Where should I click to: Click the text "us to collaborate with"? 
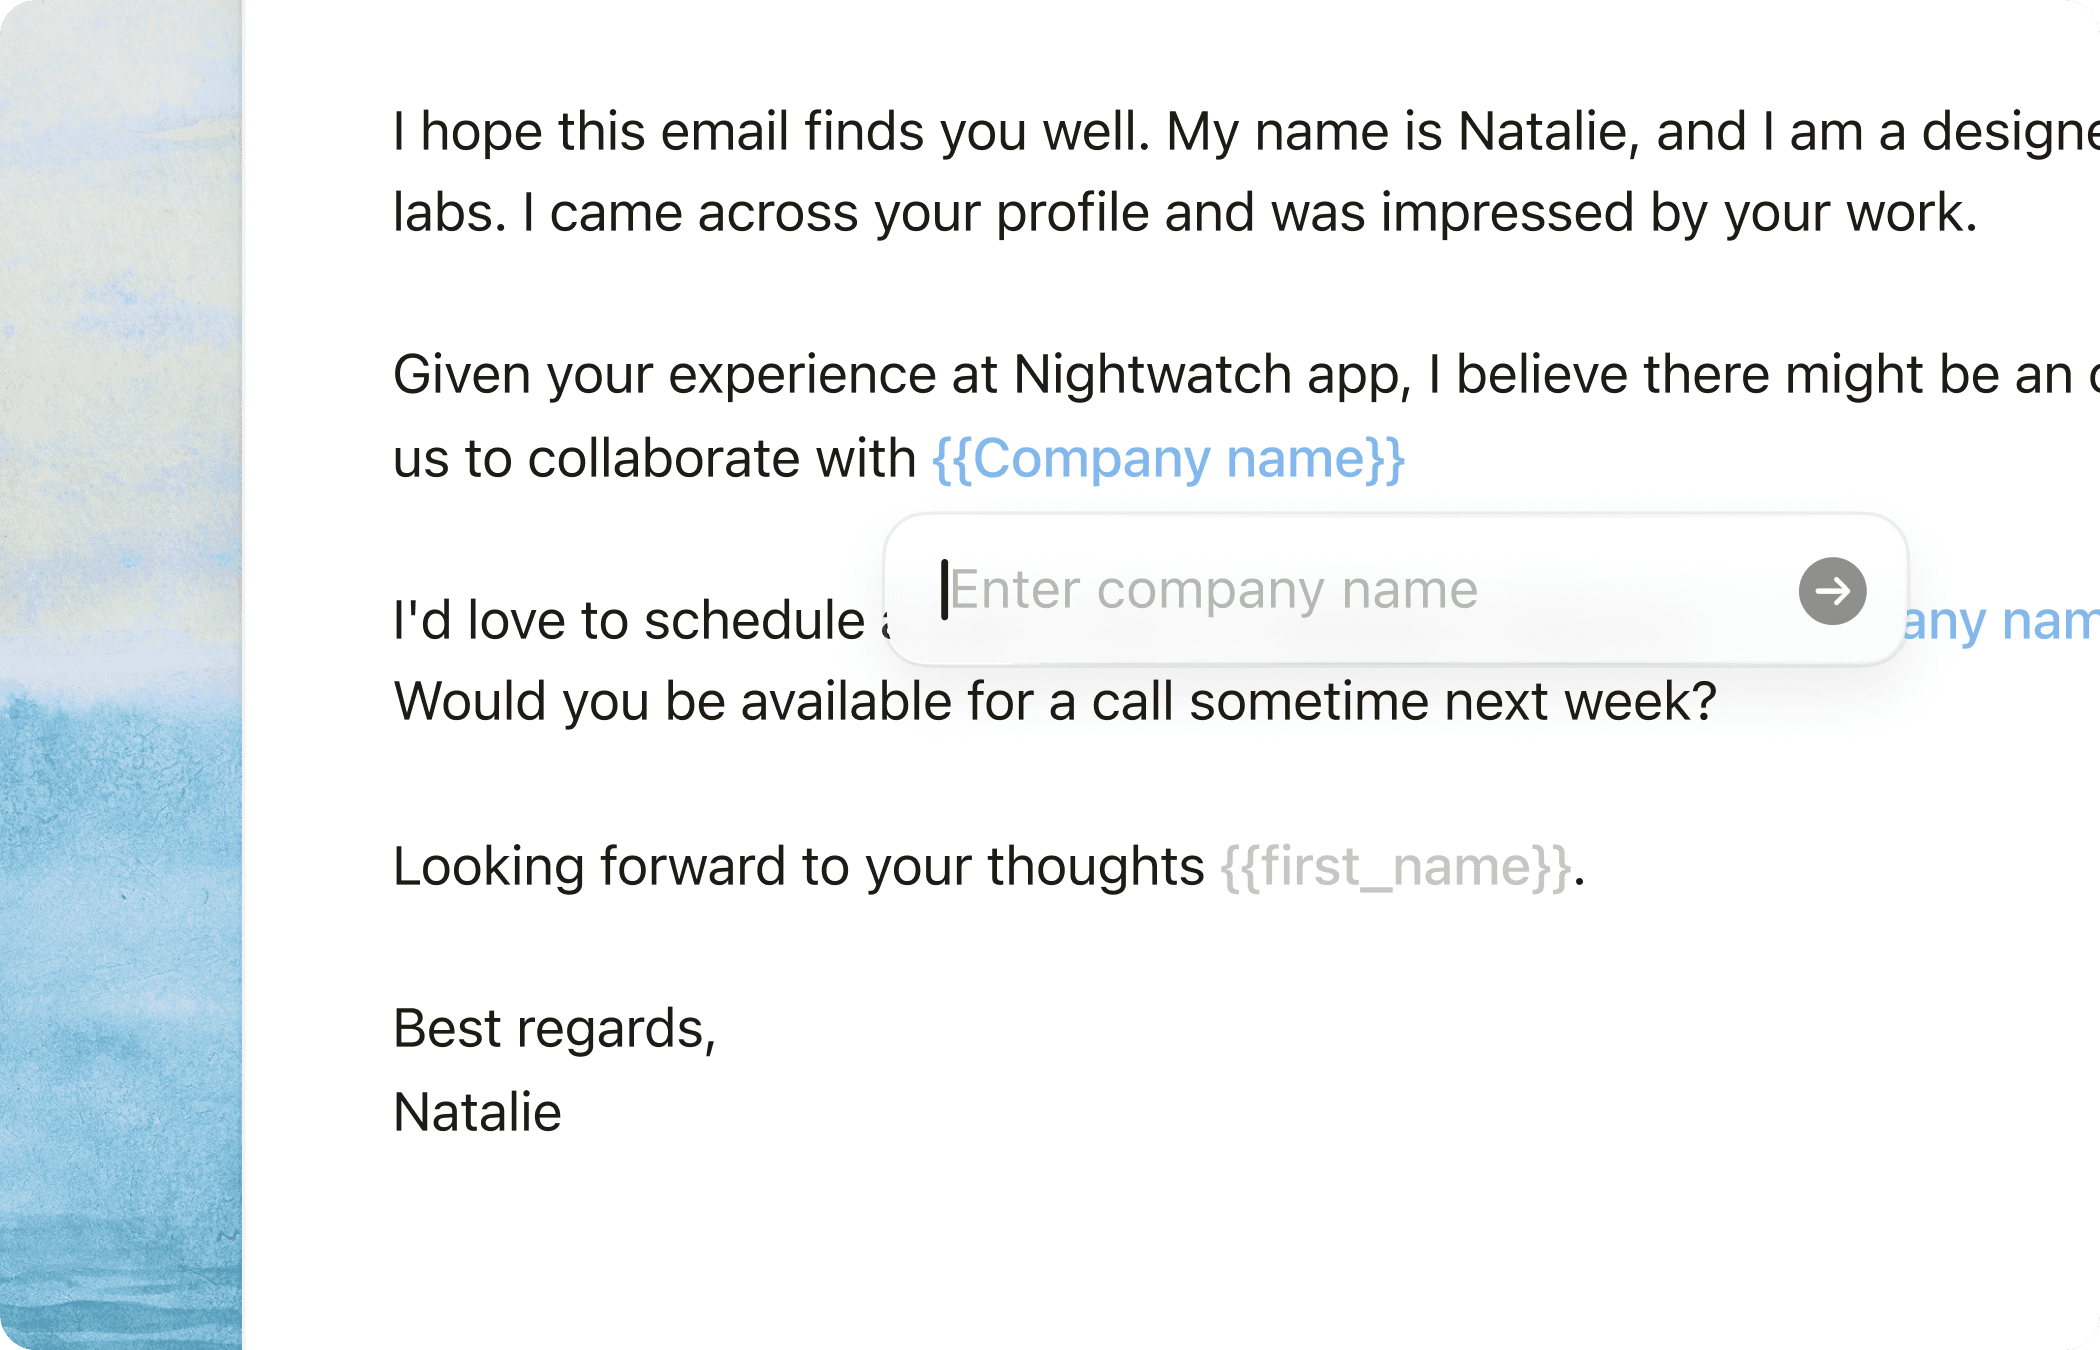click(x=654, y=459)
